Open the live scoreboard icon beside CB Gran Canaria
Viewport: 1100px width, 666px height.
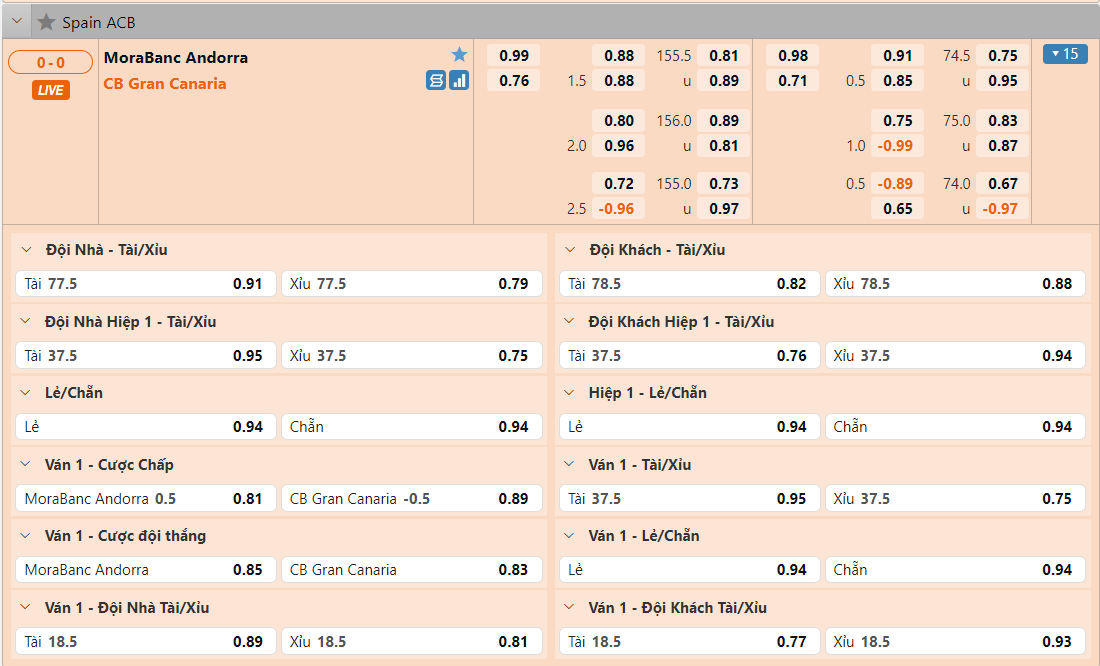point(436,81)
